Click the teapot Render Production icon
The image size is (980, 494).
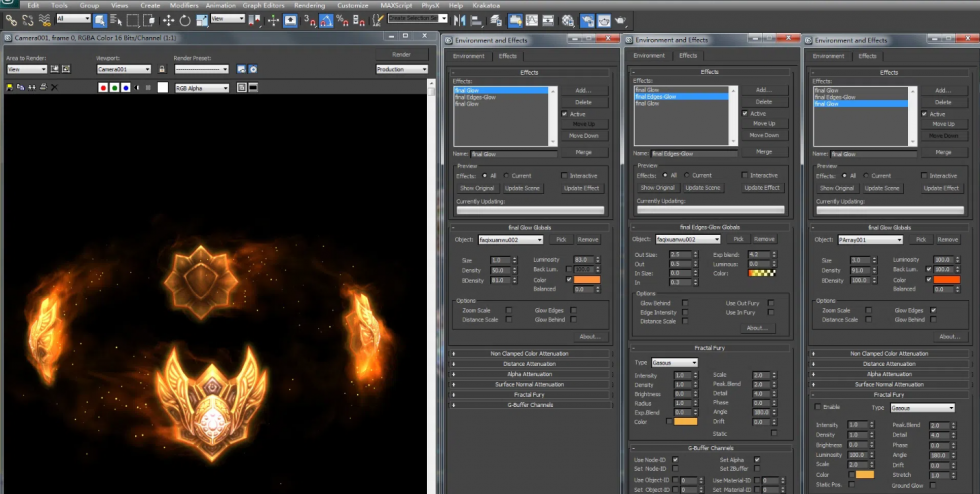coord(621,20)
